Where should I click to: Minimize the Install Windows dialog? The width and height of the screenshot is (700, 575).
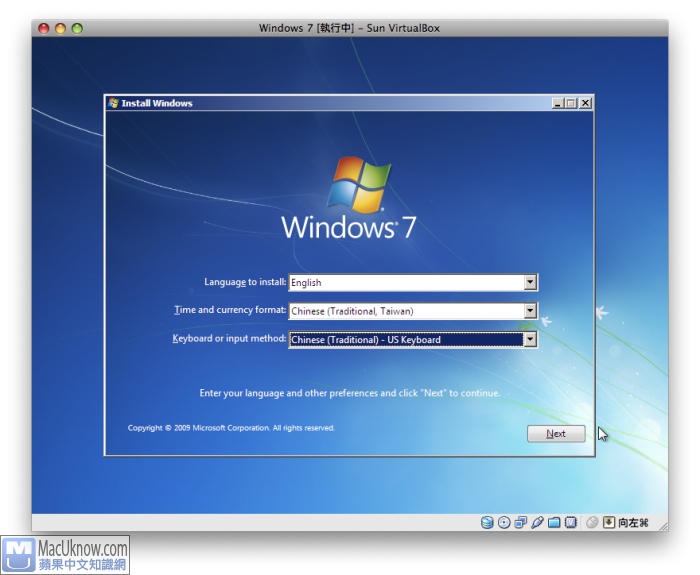click(557, 103)
